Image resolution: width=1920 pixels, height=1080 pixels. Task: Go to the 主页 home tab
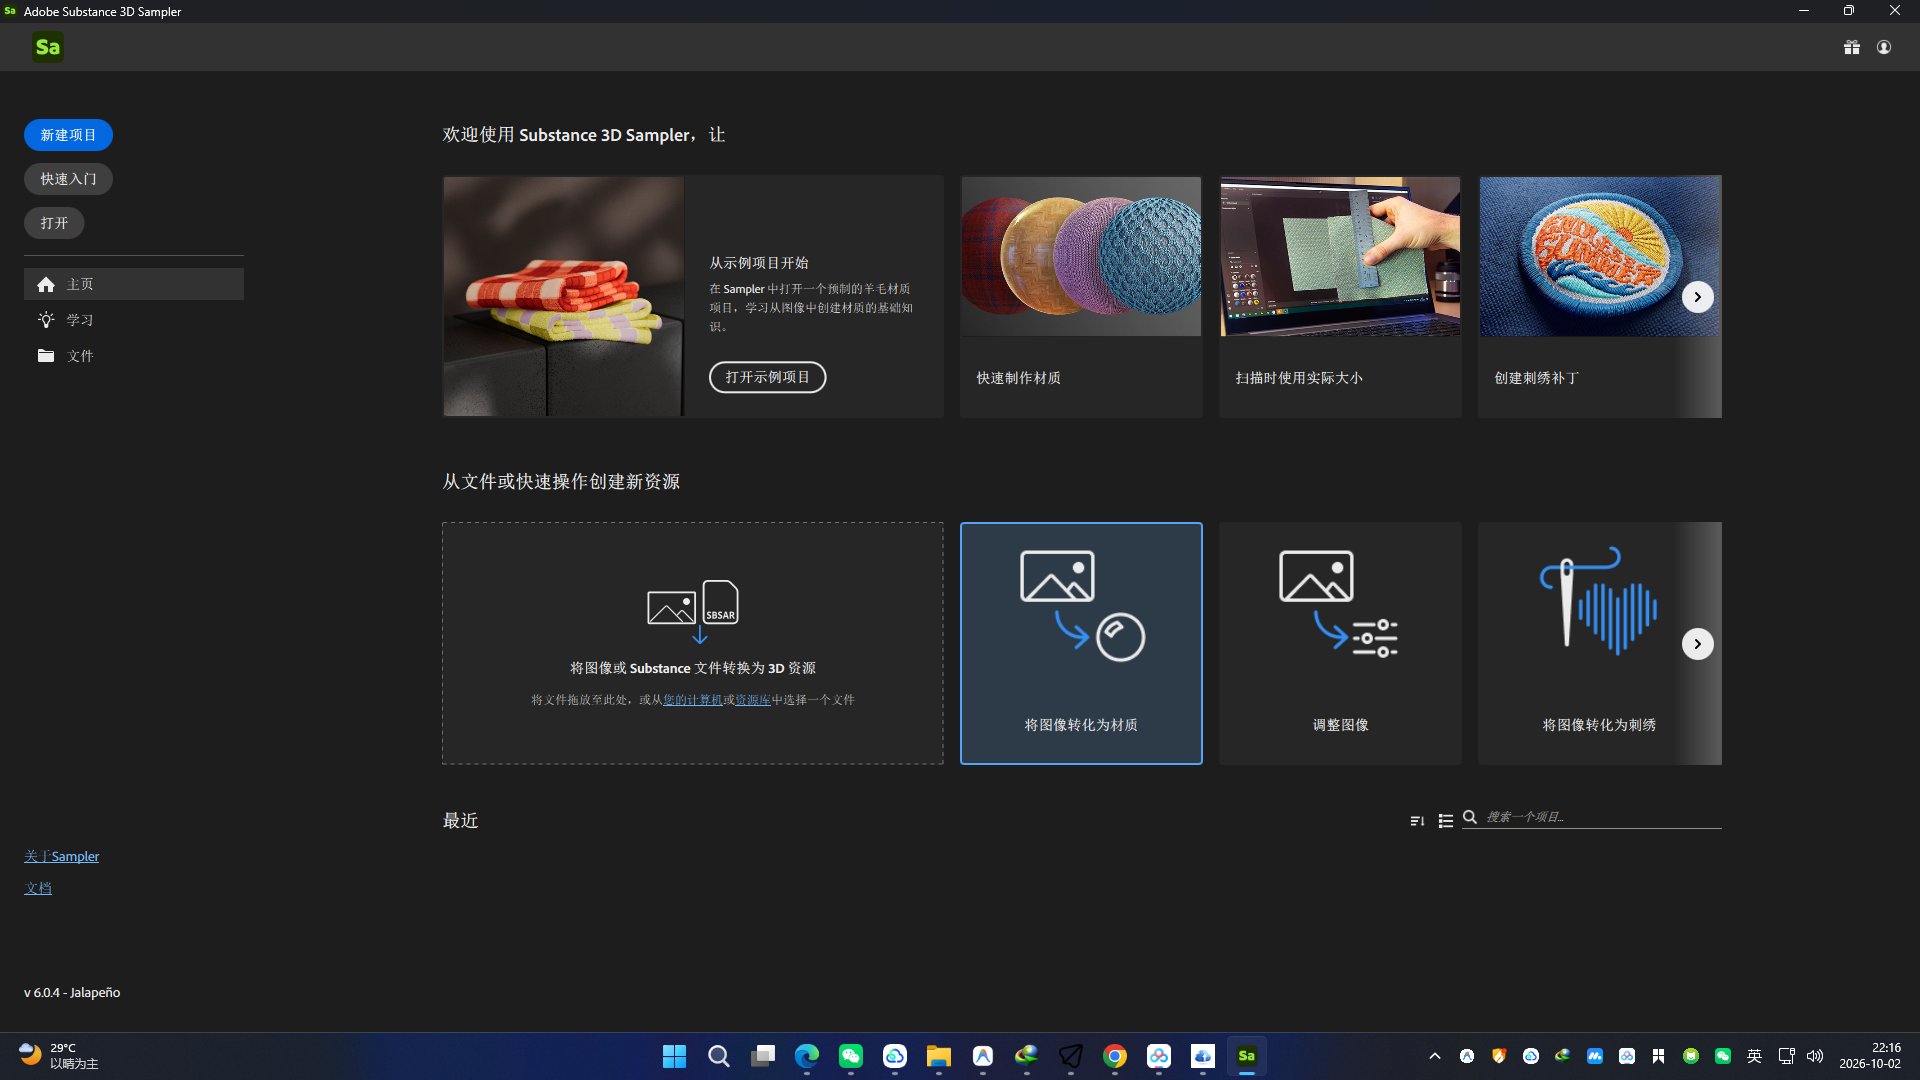(x=134, y=284)
